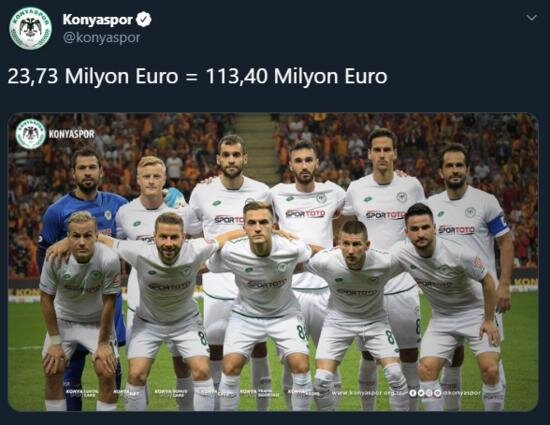The height and width of the screenshot is (425, 550).
Task: Click the @konyaspor text in photo footer
Action: pos(462,393)
